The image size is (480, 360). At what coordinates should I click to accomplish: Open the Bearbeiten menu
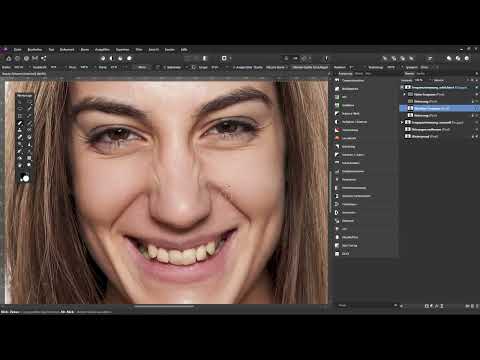point(35,50)
